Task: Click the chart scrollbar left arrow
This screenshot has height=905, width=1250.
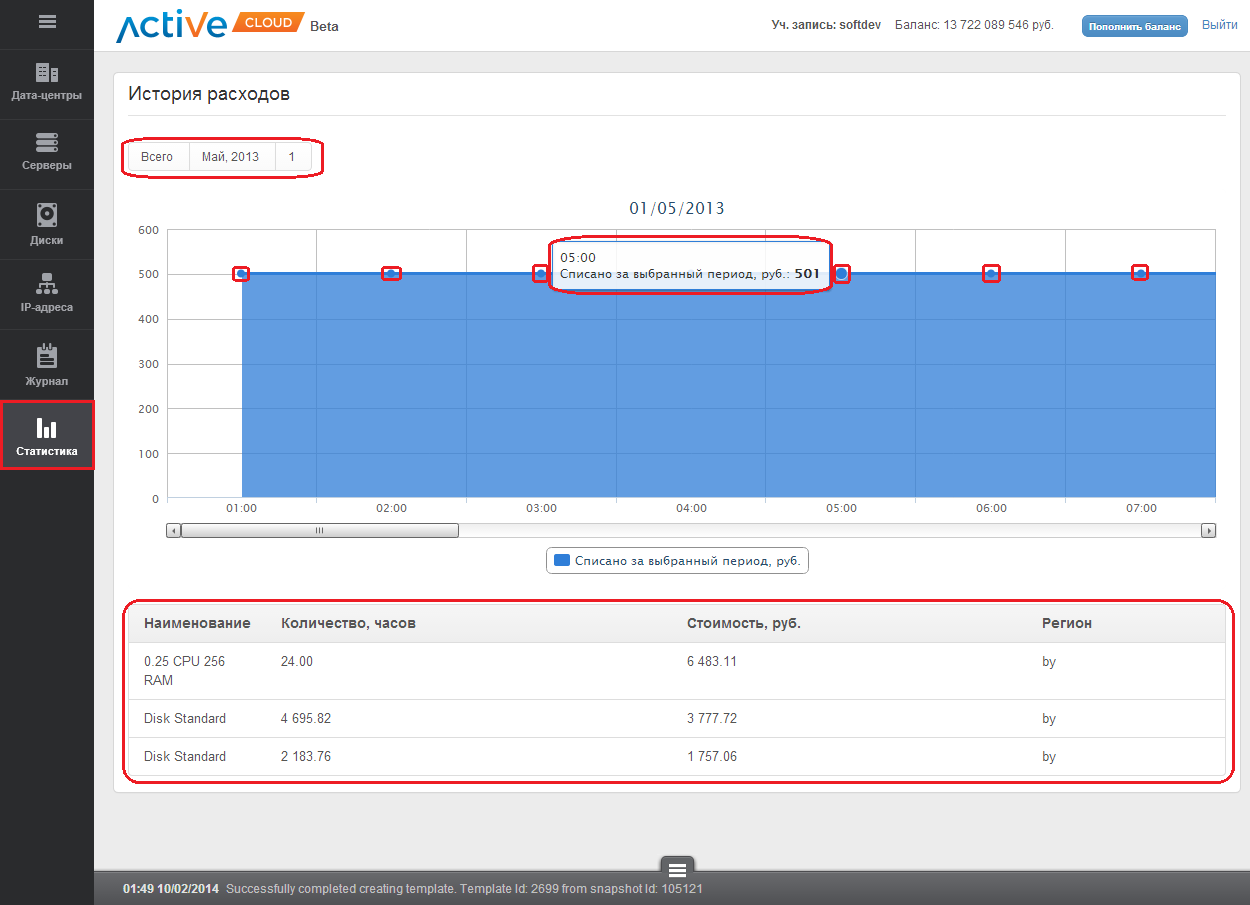Action: pyautogui.click(x=174, y=531)
